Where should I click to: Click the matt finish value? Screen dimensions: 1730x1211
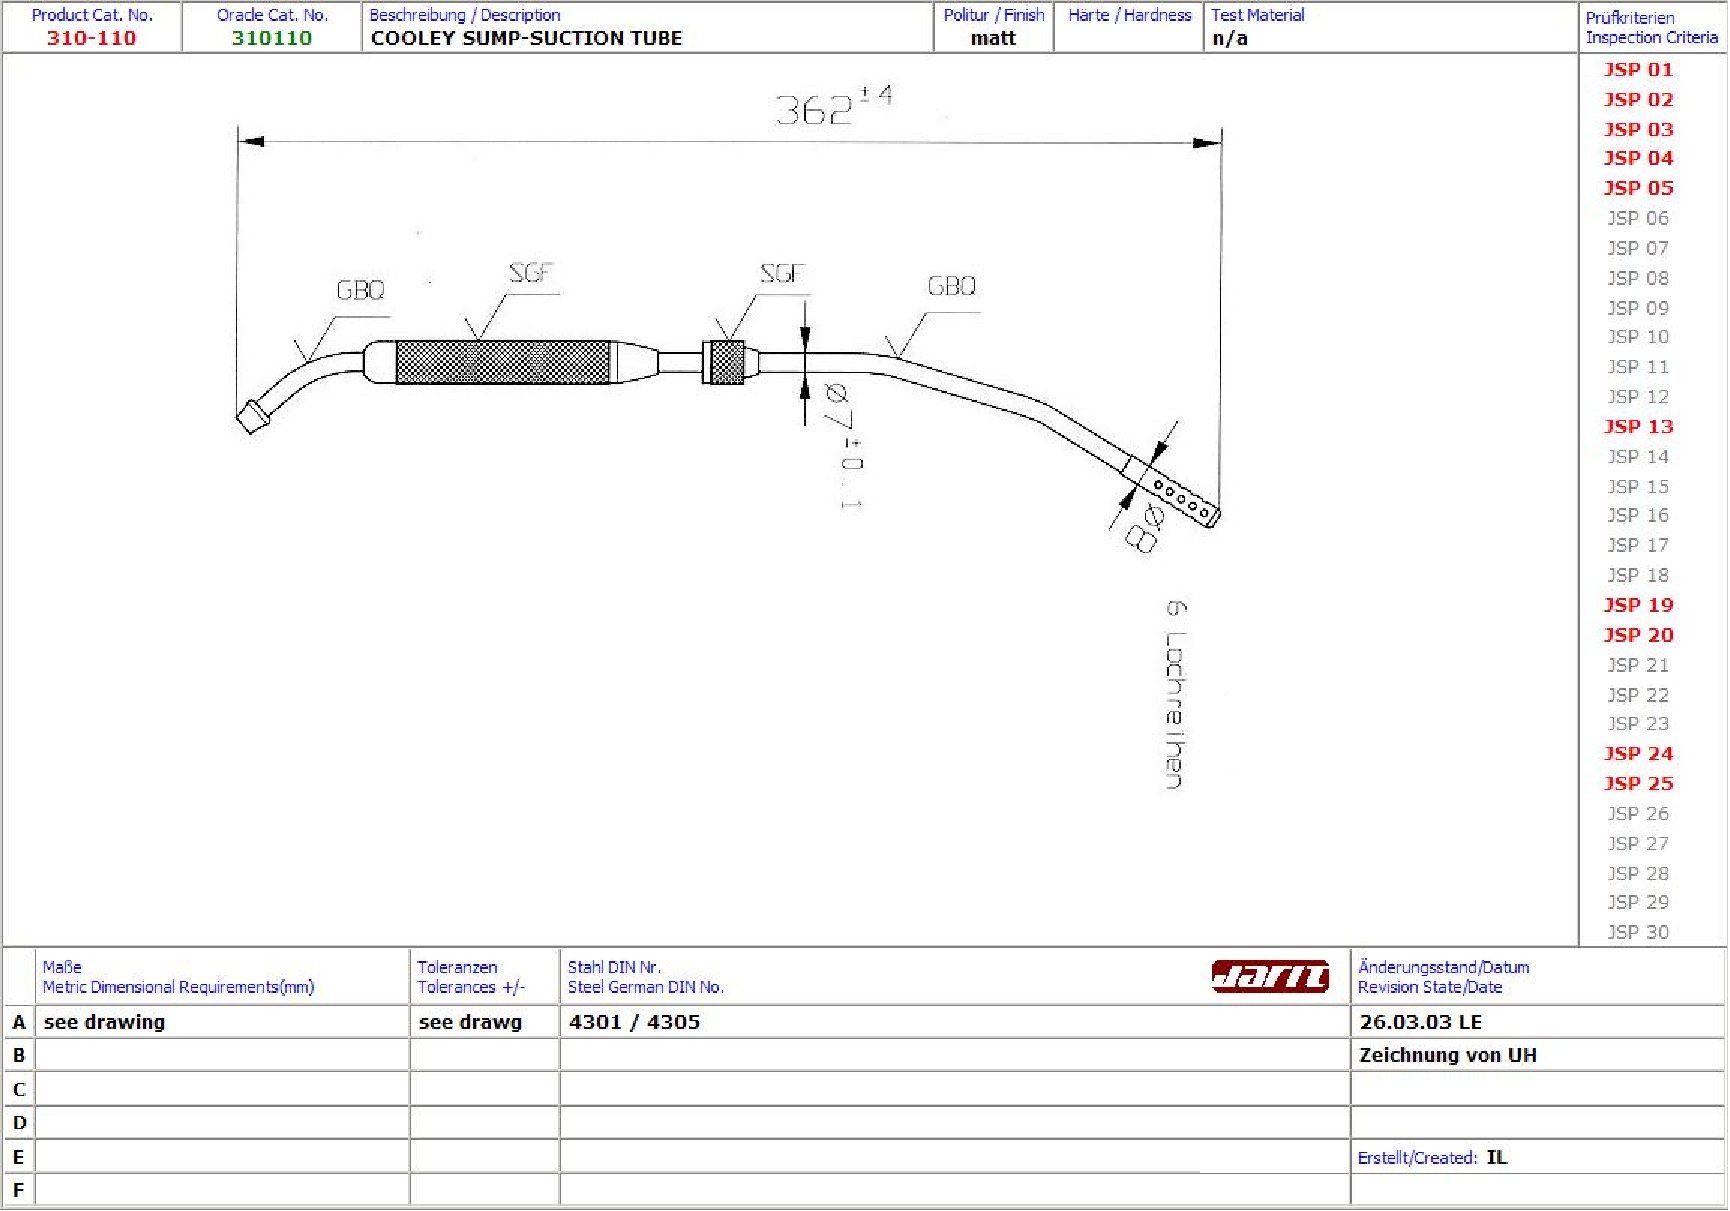point(992,38)
